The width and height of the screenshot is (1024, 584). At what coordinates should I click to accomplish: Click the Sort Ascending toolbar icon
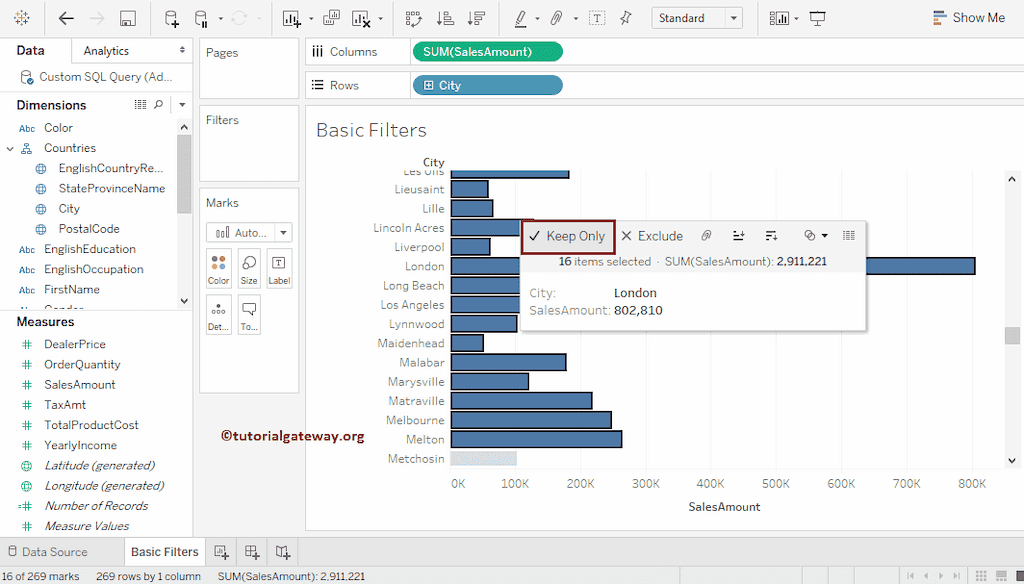[x=445, y=18]
